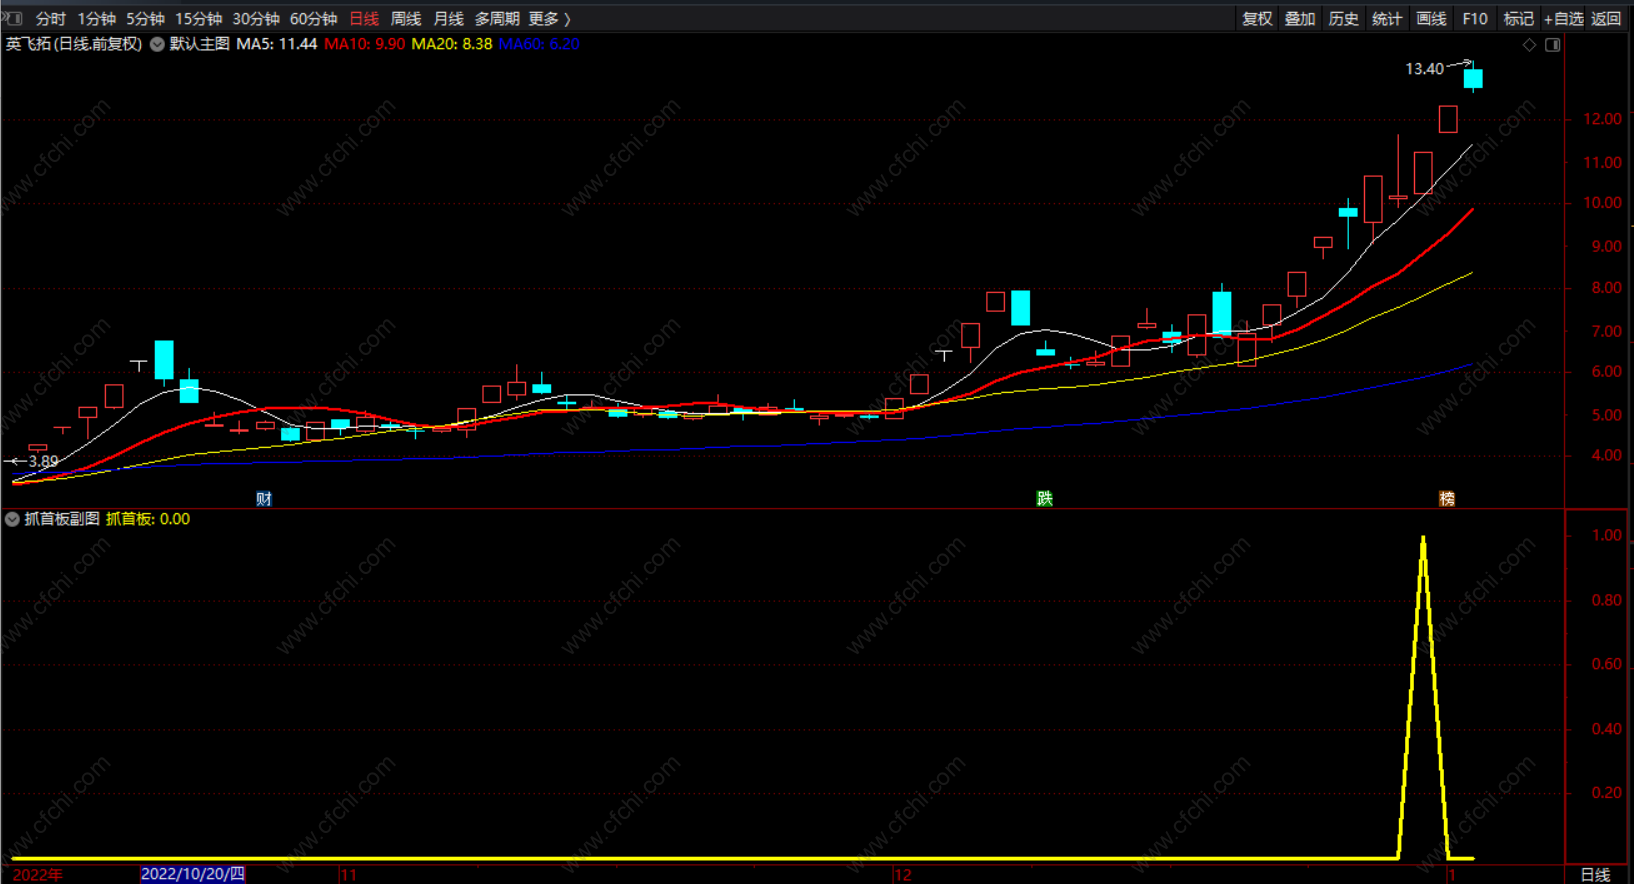The height and width of the screenshot is (884, 1634).
Task: Select the 5分钟 period
Action: (145, 19)
